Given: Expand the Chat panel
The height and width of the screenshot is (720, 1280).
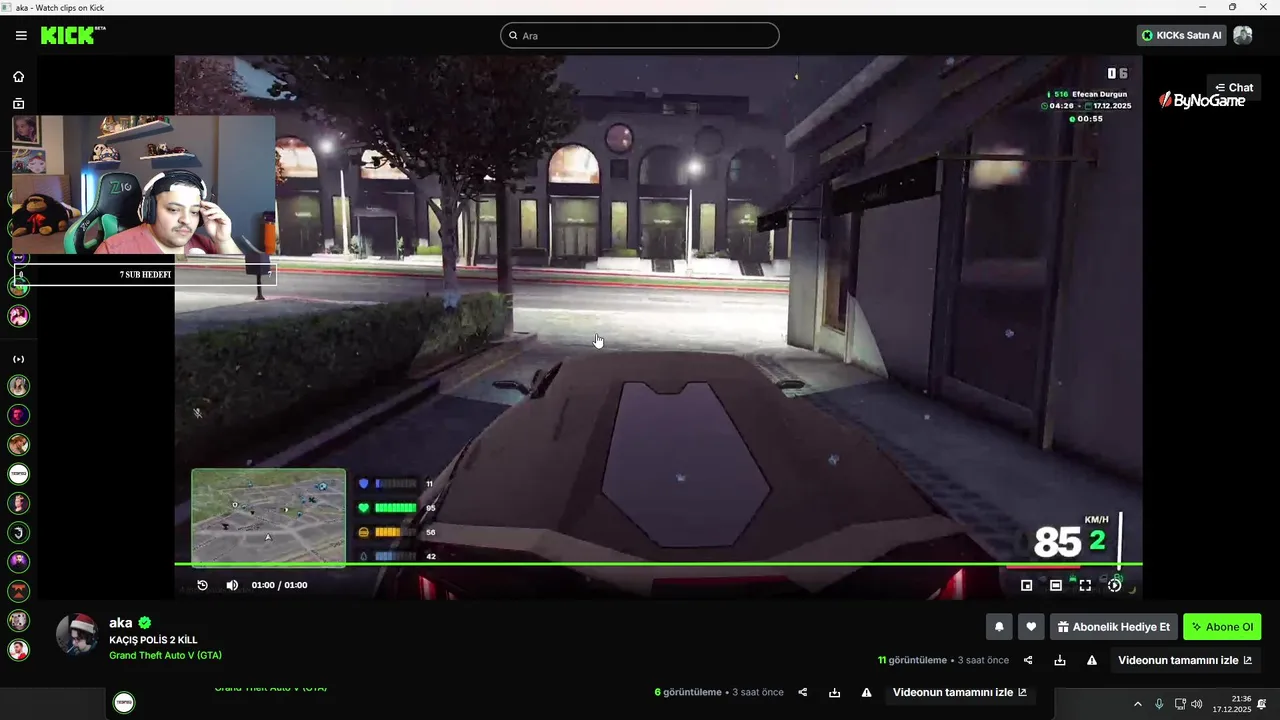Looking at the screenshot, I should pos(1234,88).
